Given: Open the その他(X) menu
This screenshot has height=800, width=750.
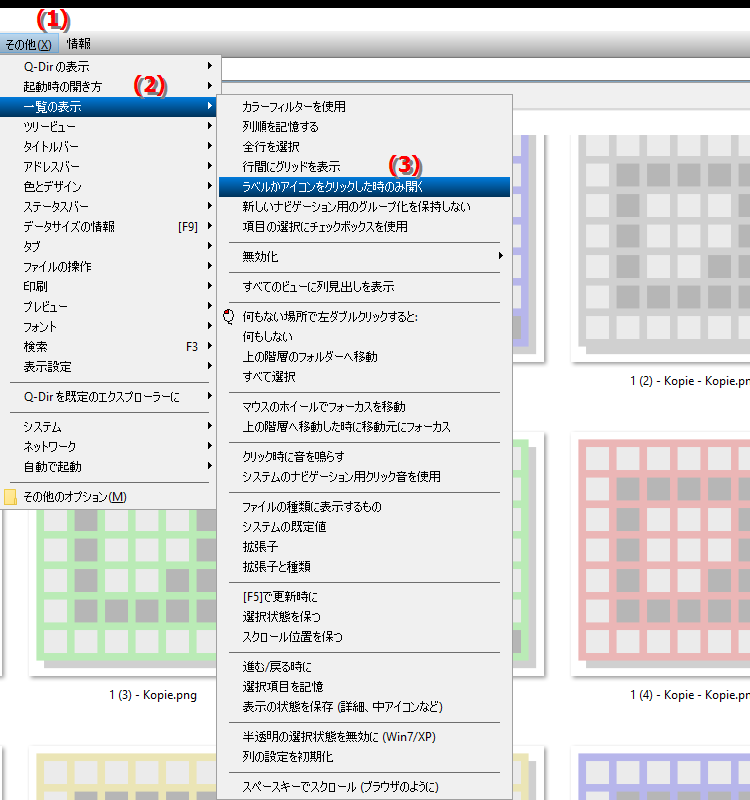Looking at the screenshot, I should 29,44.
